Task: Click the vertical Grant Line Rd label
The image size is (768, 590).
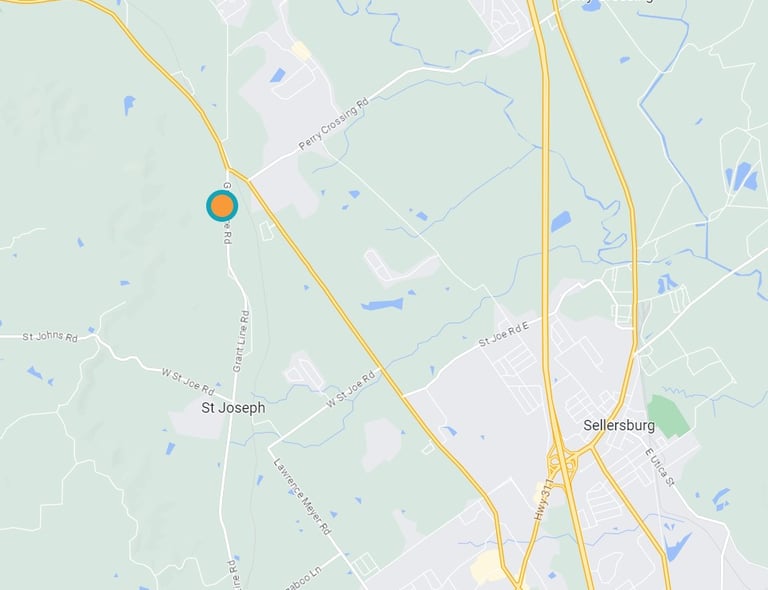Action: (241, 341)
